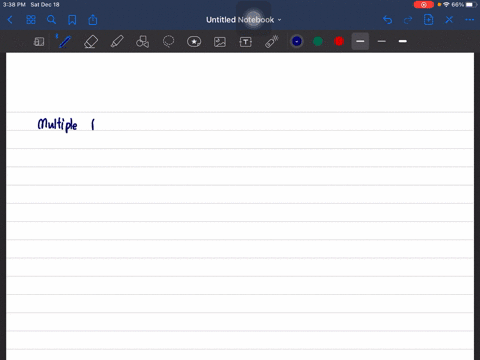Viewport: 480px width, 360px height.
Task: Open the Elements sticker tool
Action: point(194,42)
